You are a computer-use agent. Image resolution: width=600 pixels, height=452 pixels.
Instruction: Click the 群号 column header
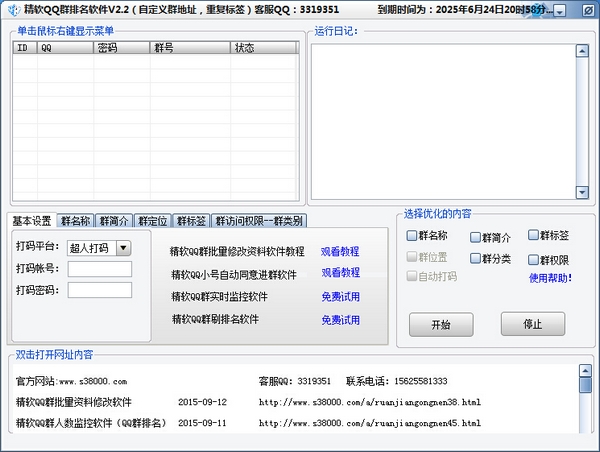(x=190, y=47)
